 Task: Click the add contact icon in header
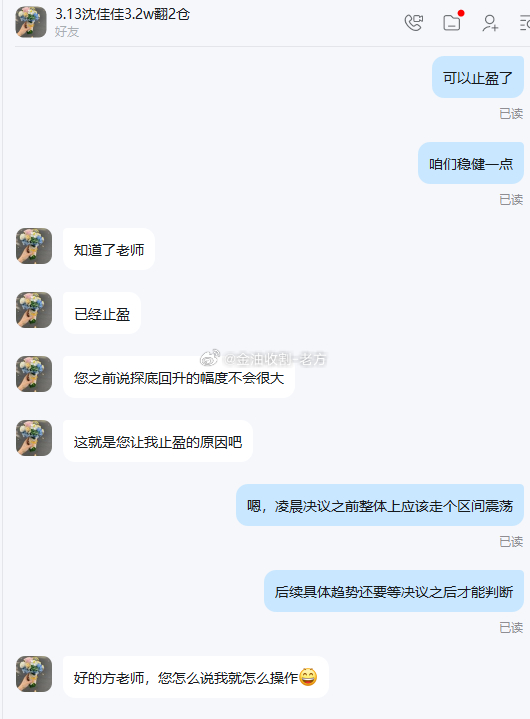point(490,23)
